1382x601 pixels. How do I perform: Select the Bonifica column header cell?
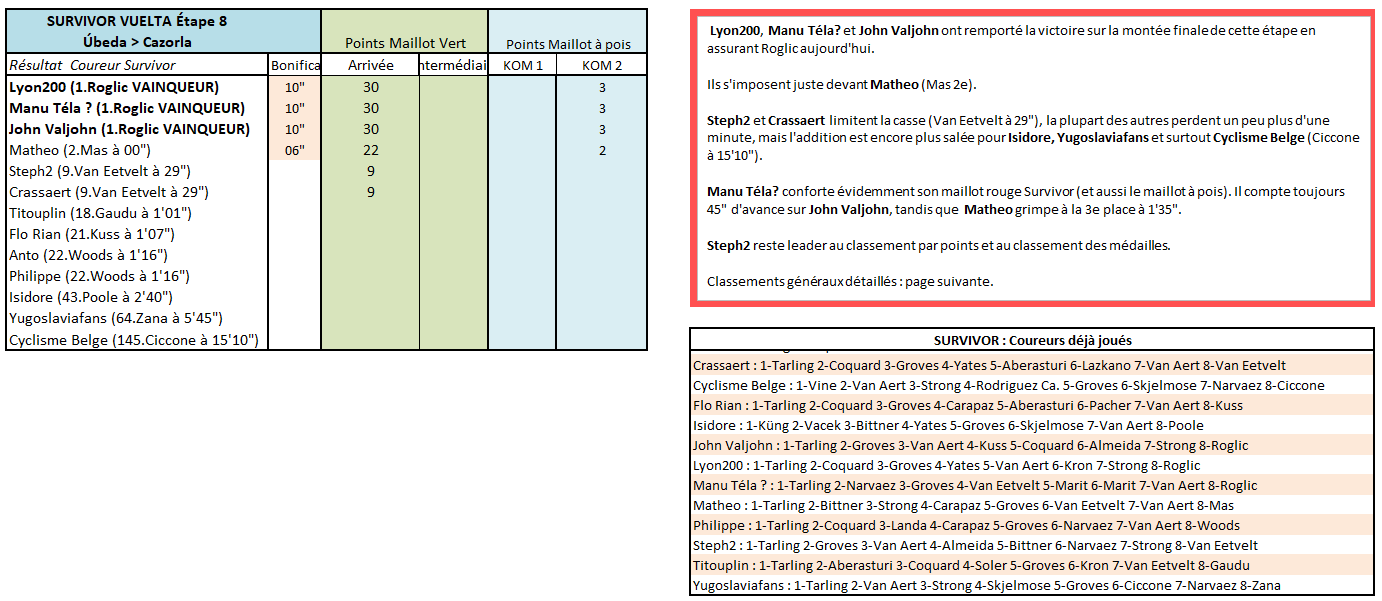click(295, 65)
